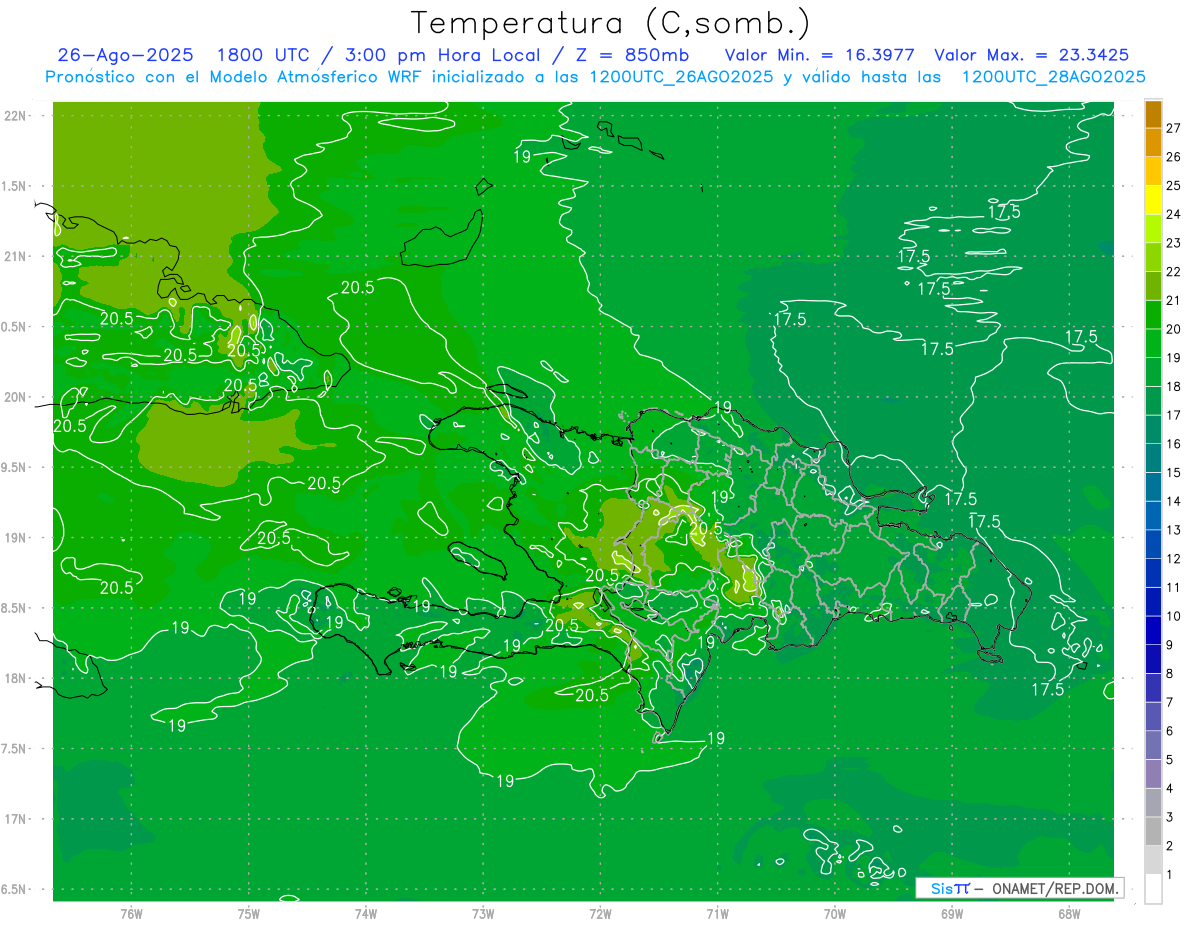The image size is (1200, 927).
Task: Click the 20N latitude axis label
Action: coord(17,397)
